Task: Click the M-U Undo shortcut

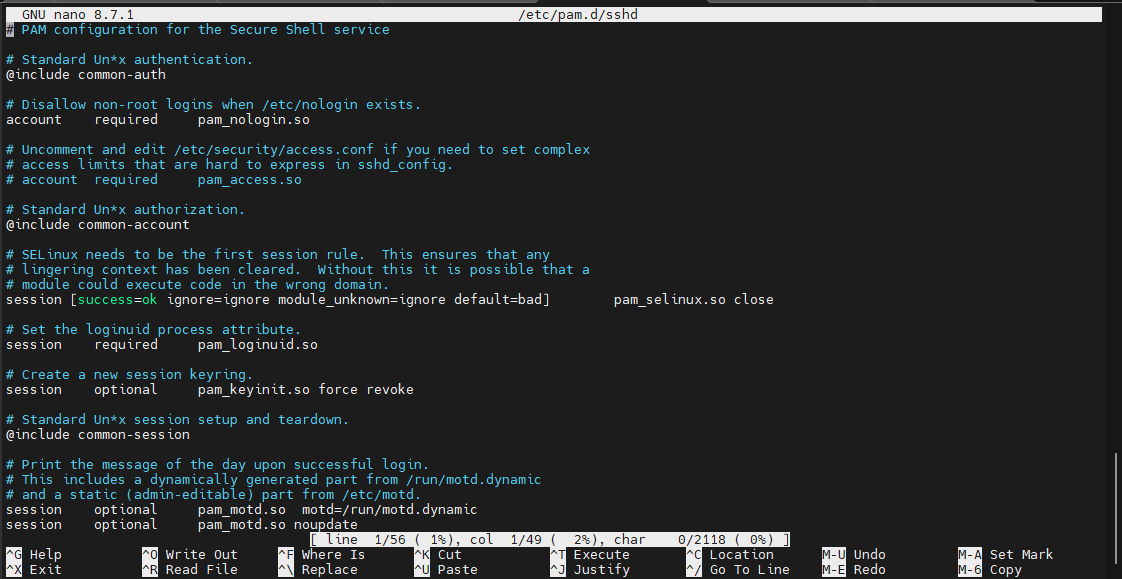Action: coord(854,555)
